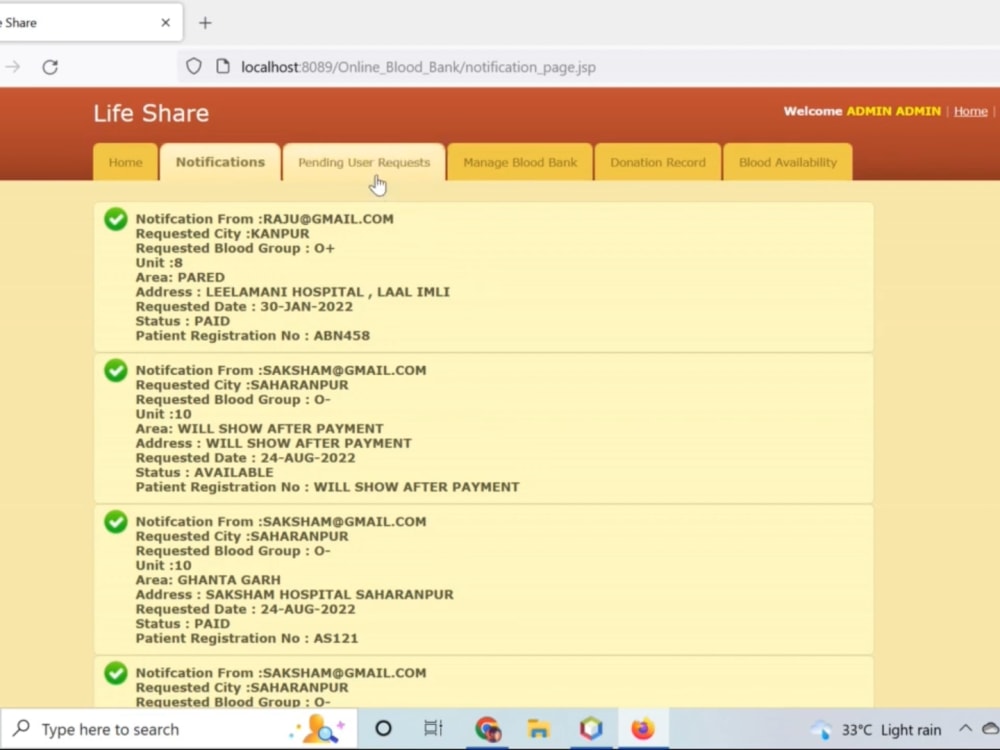Open Chrome from the taskbar
This screenshot has width=1000, height=750.
click(x=488, y=729)
